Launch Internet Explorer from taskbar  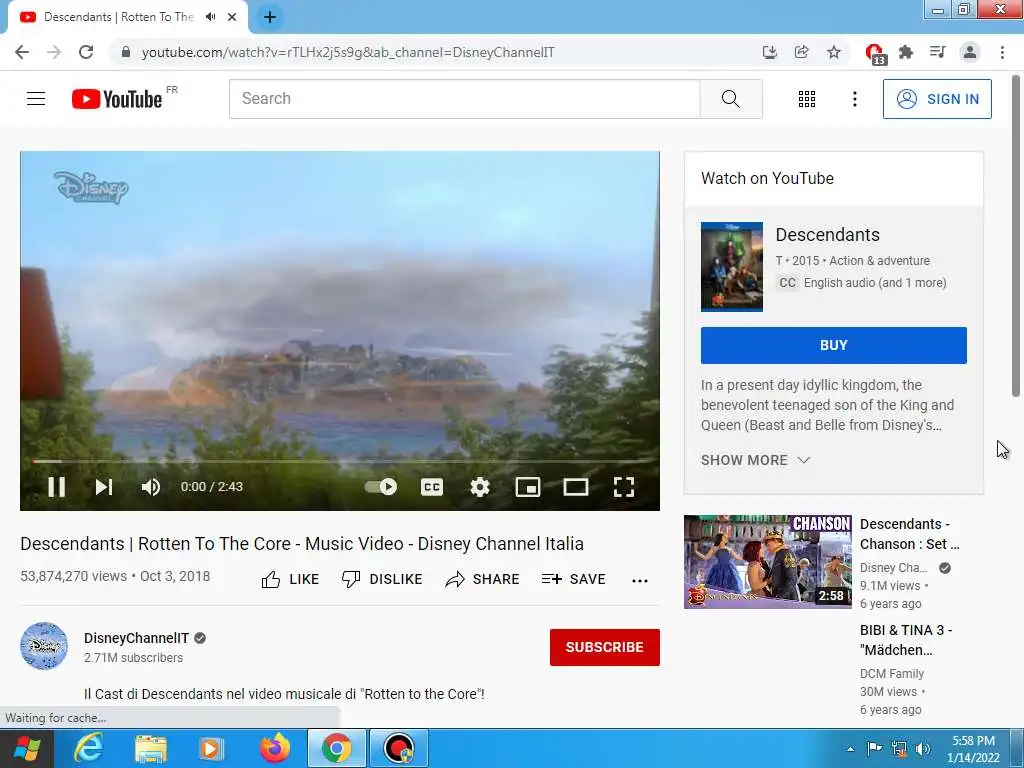88,748
